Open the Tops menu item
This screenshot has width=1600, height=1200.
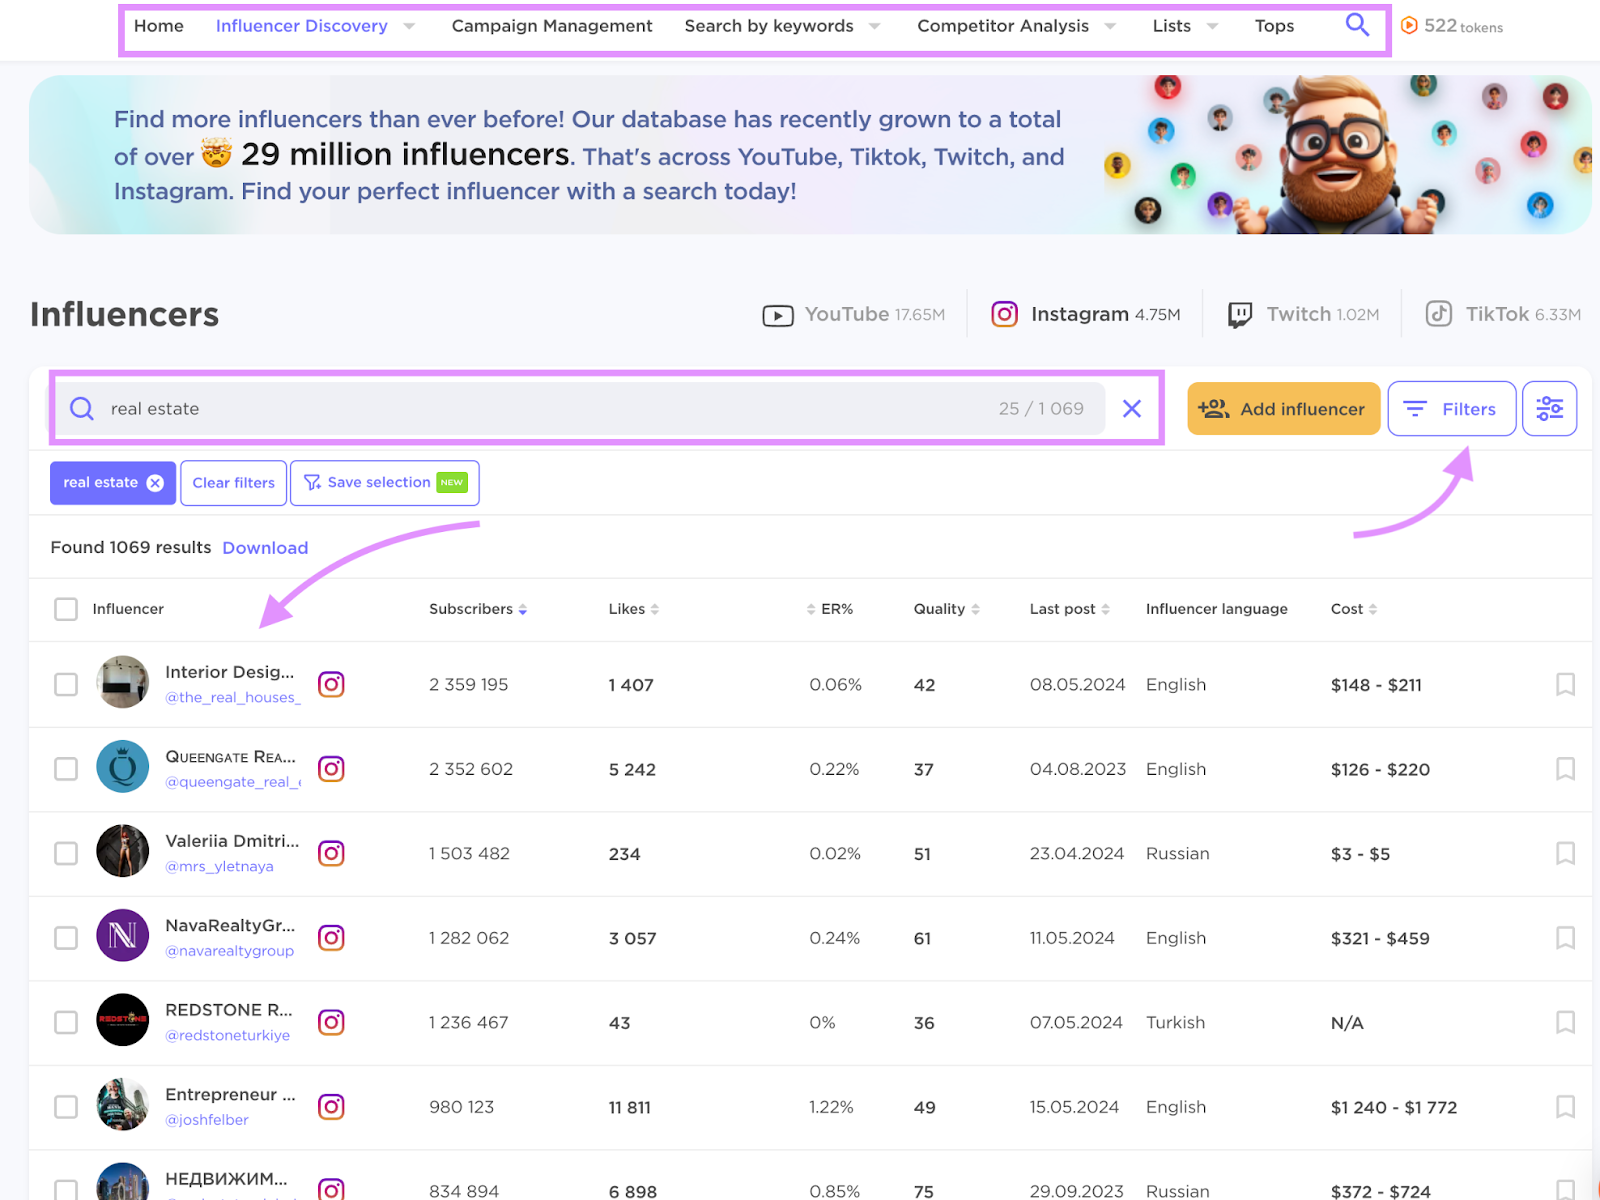coord(1274,26)
